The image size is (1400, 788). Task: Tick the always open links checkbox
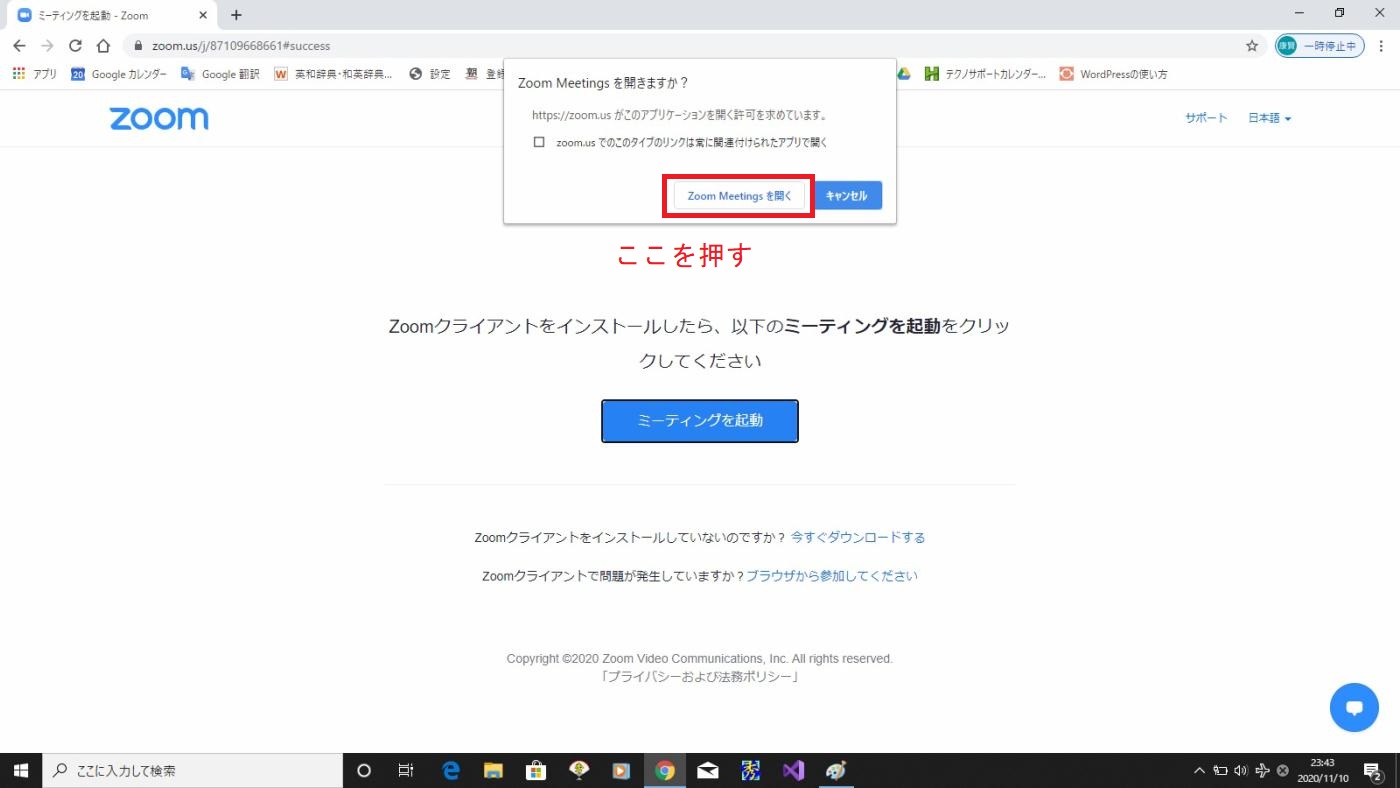pos(539,143)
